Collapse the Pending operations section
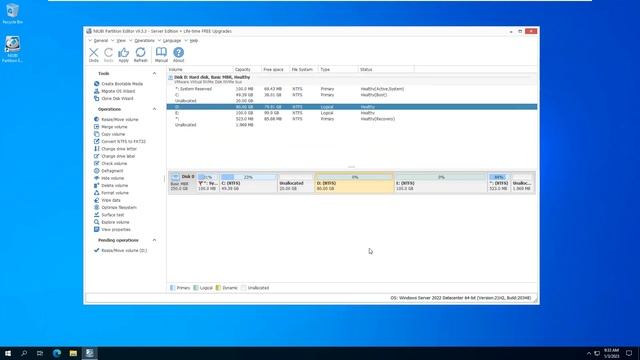The image size is (640, 360). click(154, 240)
